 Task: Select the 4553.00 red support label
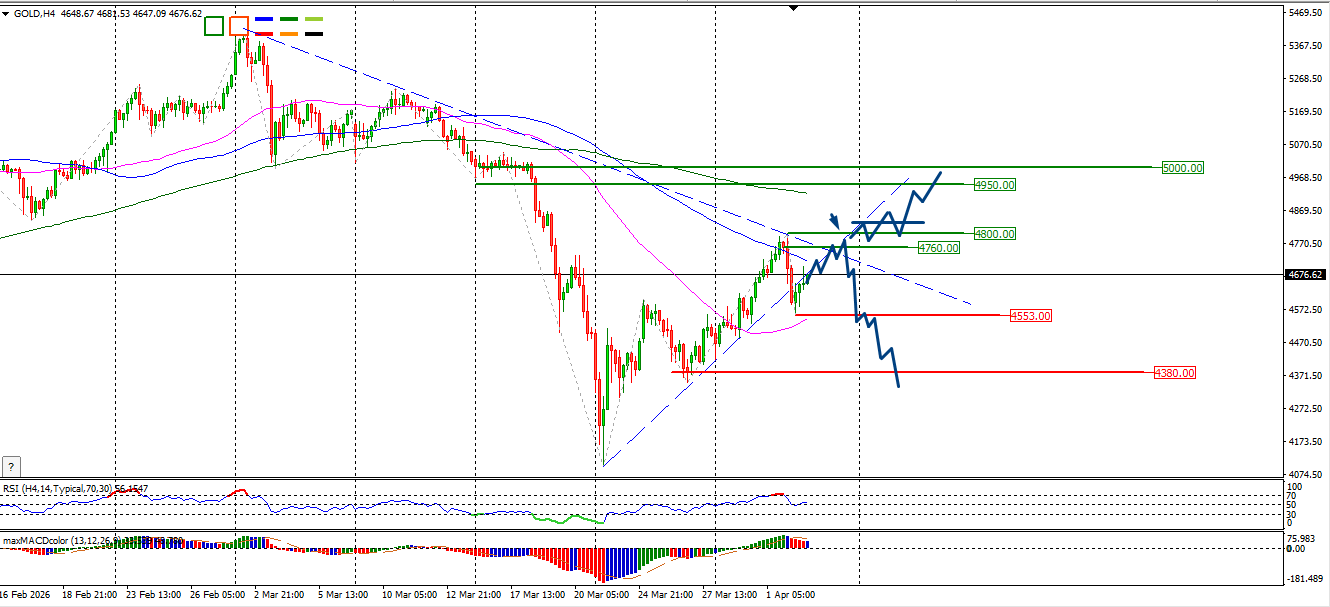point(1031,316)
